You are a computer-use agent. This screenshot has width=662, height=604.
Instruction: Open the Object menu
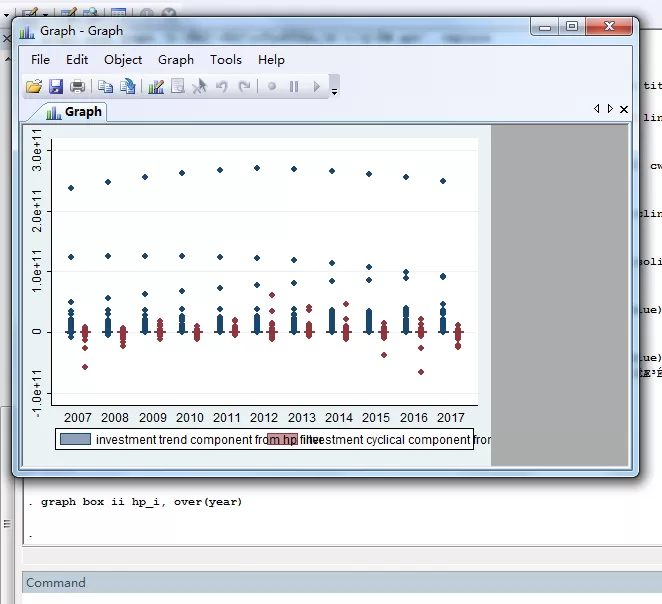tap(123, 60)
